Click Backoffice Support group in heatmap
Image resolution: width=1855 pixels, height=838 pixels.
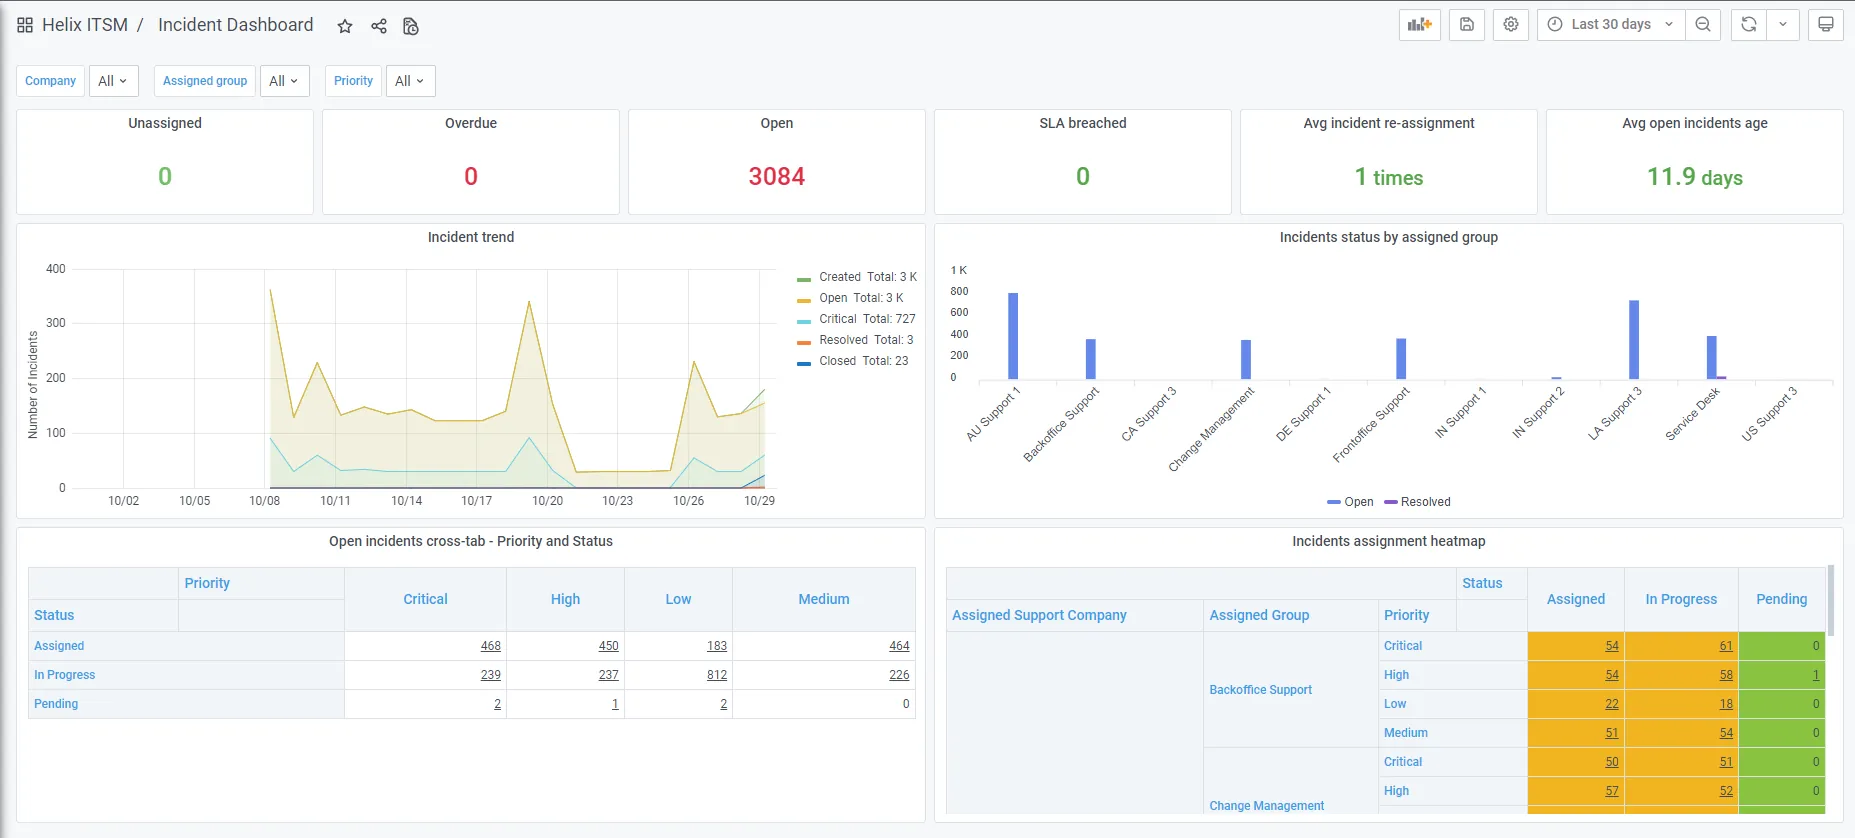click(1260, 690)
